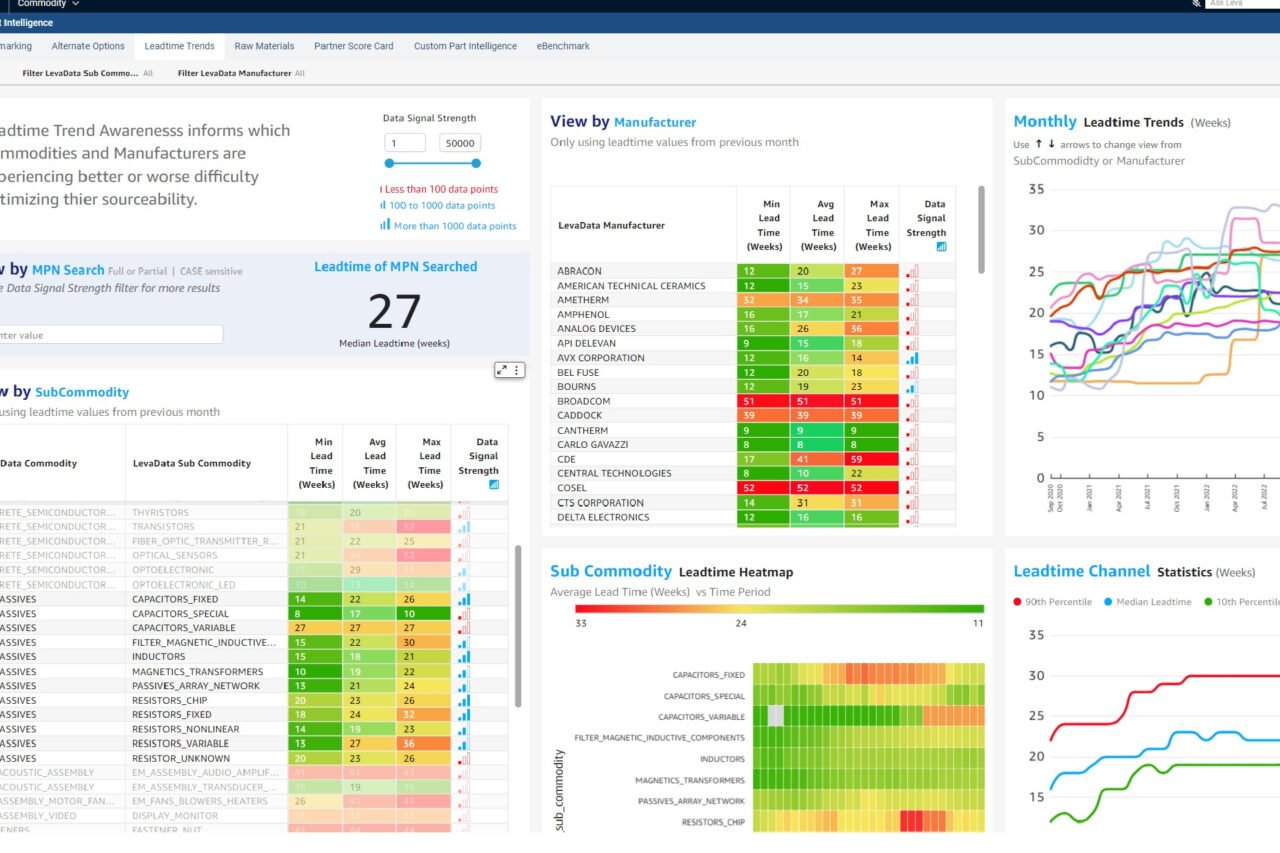Click the right handle of Data Signal Strength slider
Image resolution: width=1280 pixels, height=853 pixels.
476,163
